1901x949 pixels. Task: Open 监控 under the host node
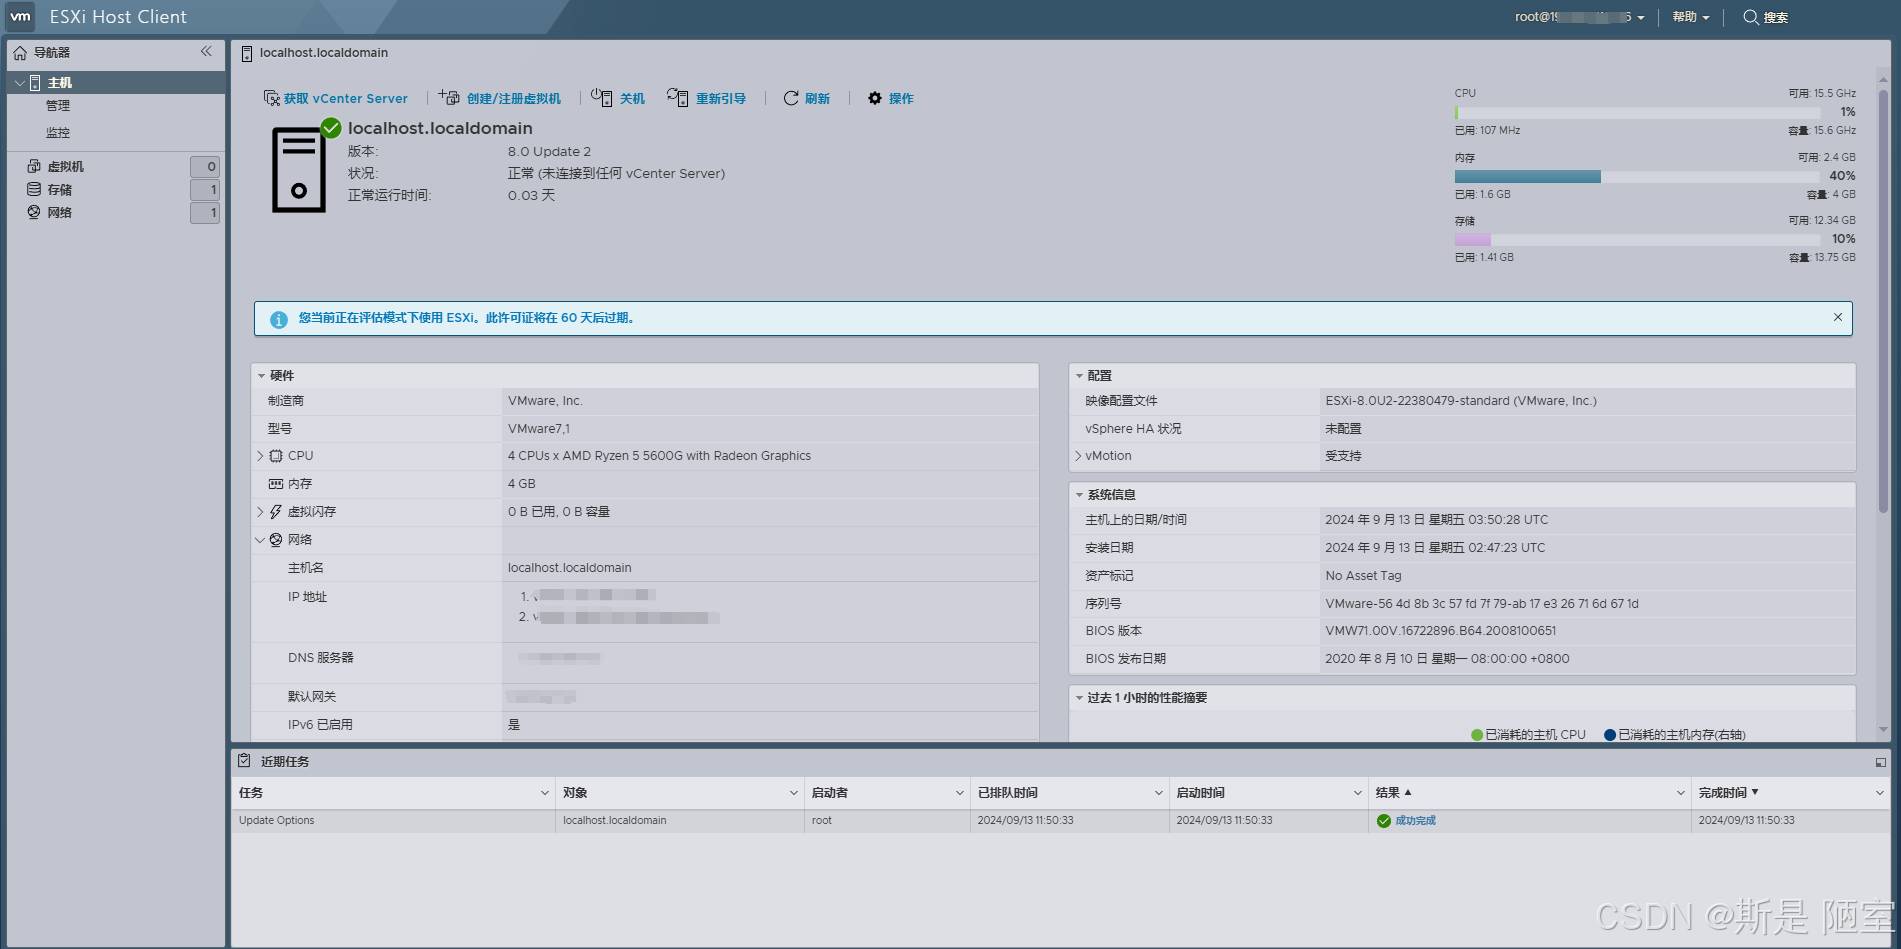[58, 132]
